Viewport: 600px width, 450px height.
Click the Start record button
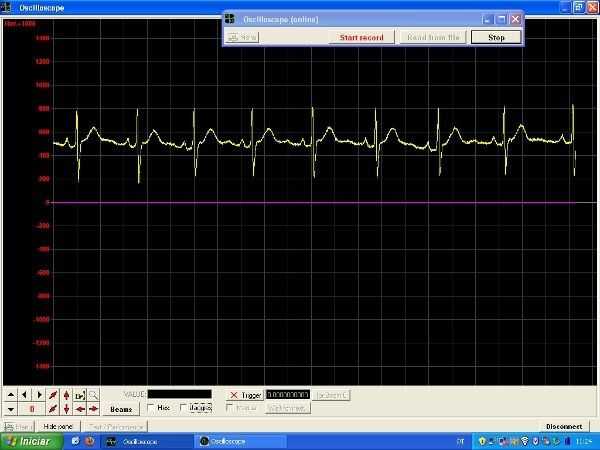361,38
